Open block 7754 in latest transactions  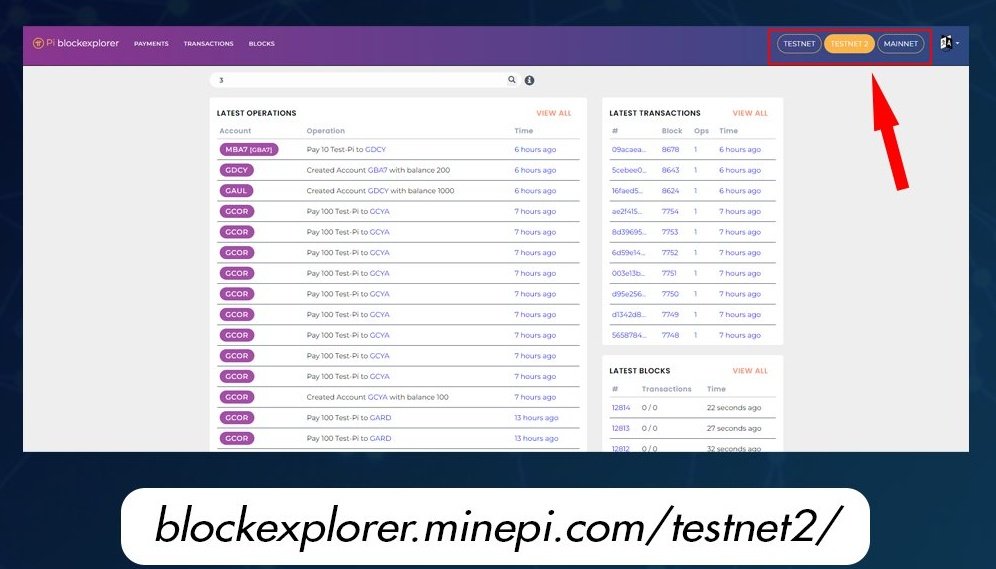point(670,211)
